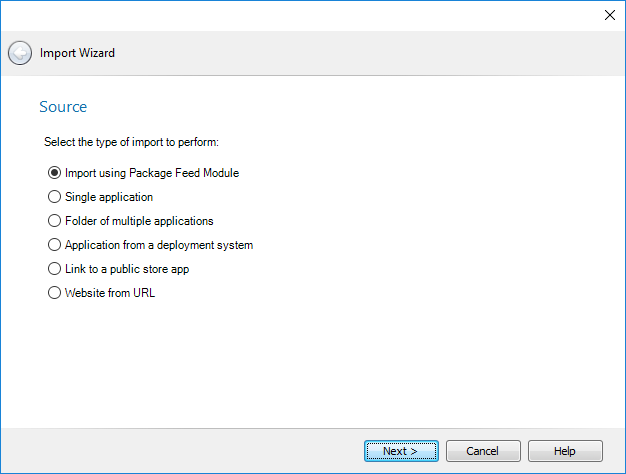Pick the Folder of multiple applications radio button
This screenshot has height=474, width=626.
coord(55,221)
